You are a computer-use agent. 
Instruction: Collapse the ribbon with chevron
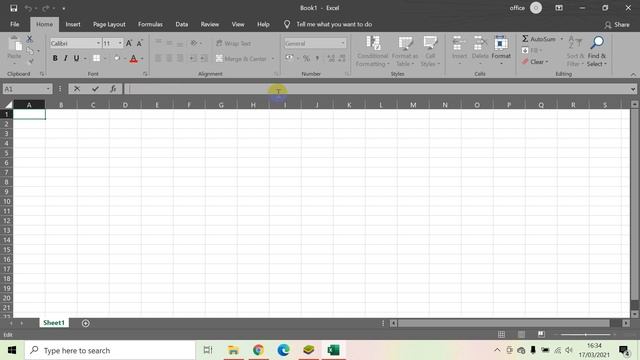click(x=633, y=74)
